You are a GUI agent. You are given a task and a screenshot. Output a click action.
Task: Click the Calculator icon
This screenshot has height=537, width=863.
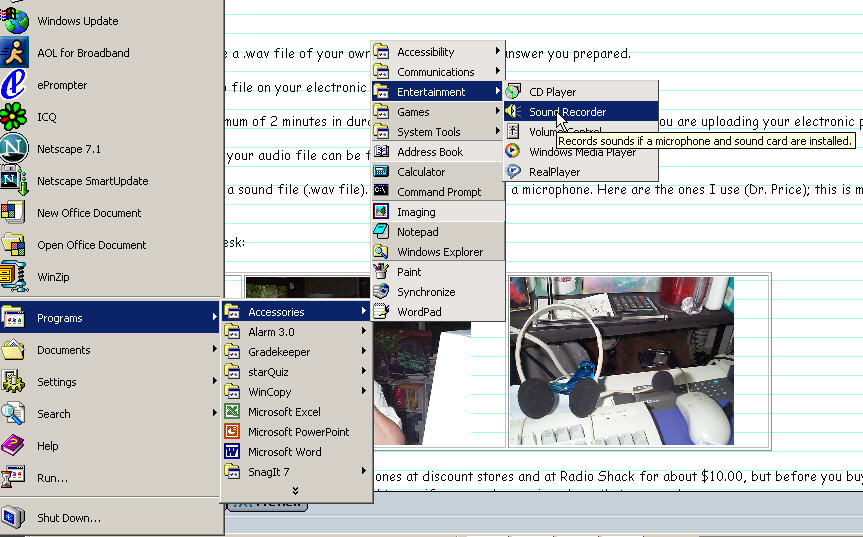(x=381, y=172)
